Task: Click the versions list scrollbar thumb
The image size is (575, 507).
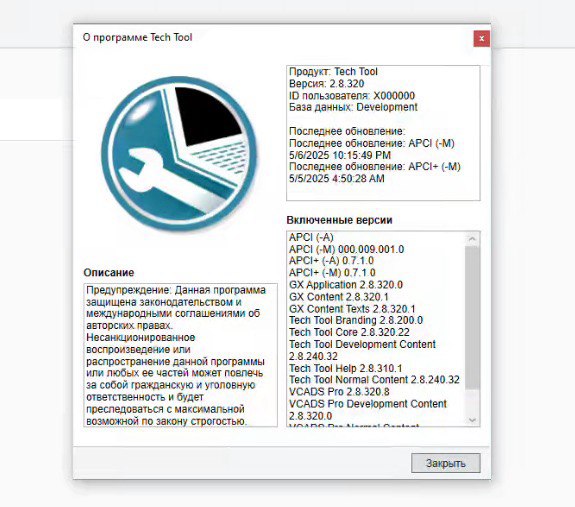Action: [x=472, y=317]
